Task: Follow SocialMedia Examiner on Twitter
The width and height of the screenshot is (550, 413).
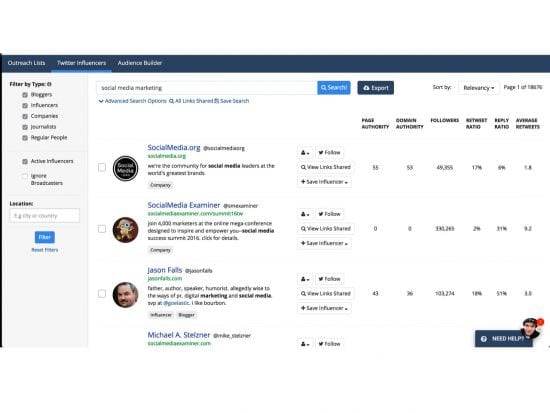Action: pyautogui.click(x=329, y=214)
